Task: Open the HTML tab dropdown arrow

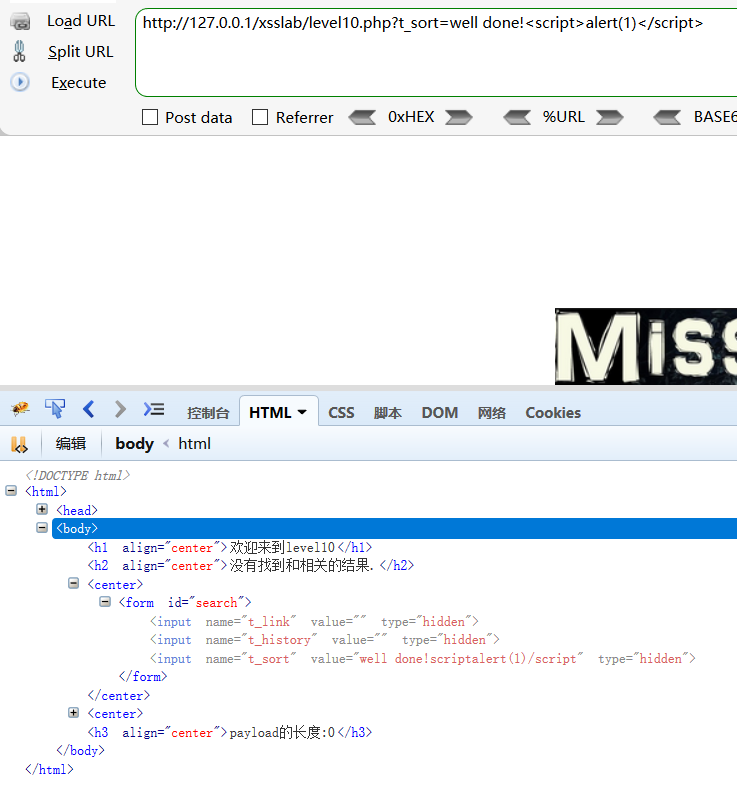Action: point(302,412)
